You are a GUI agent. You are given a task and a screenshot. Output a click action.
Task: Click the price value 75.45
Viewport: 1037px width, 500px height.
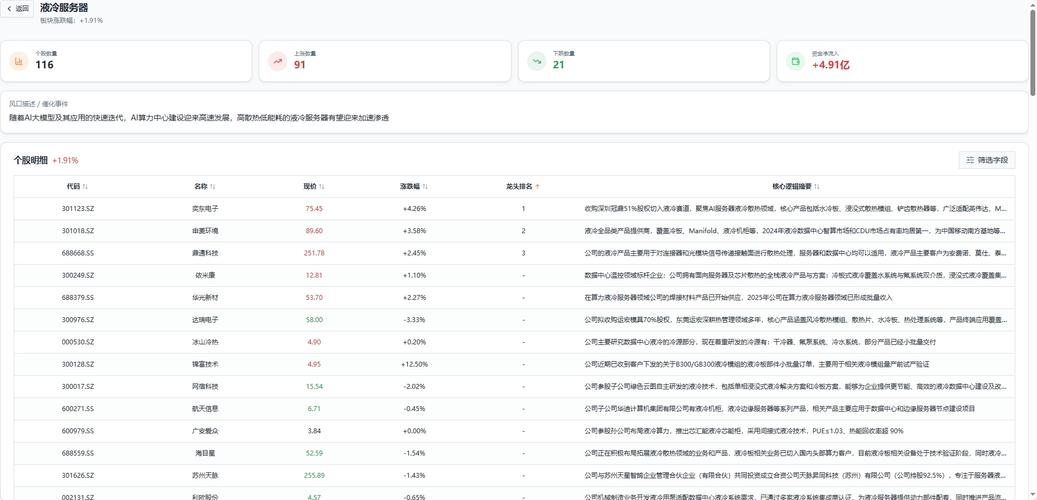tap(314, 208)
